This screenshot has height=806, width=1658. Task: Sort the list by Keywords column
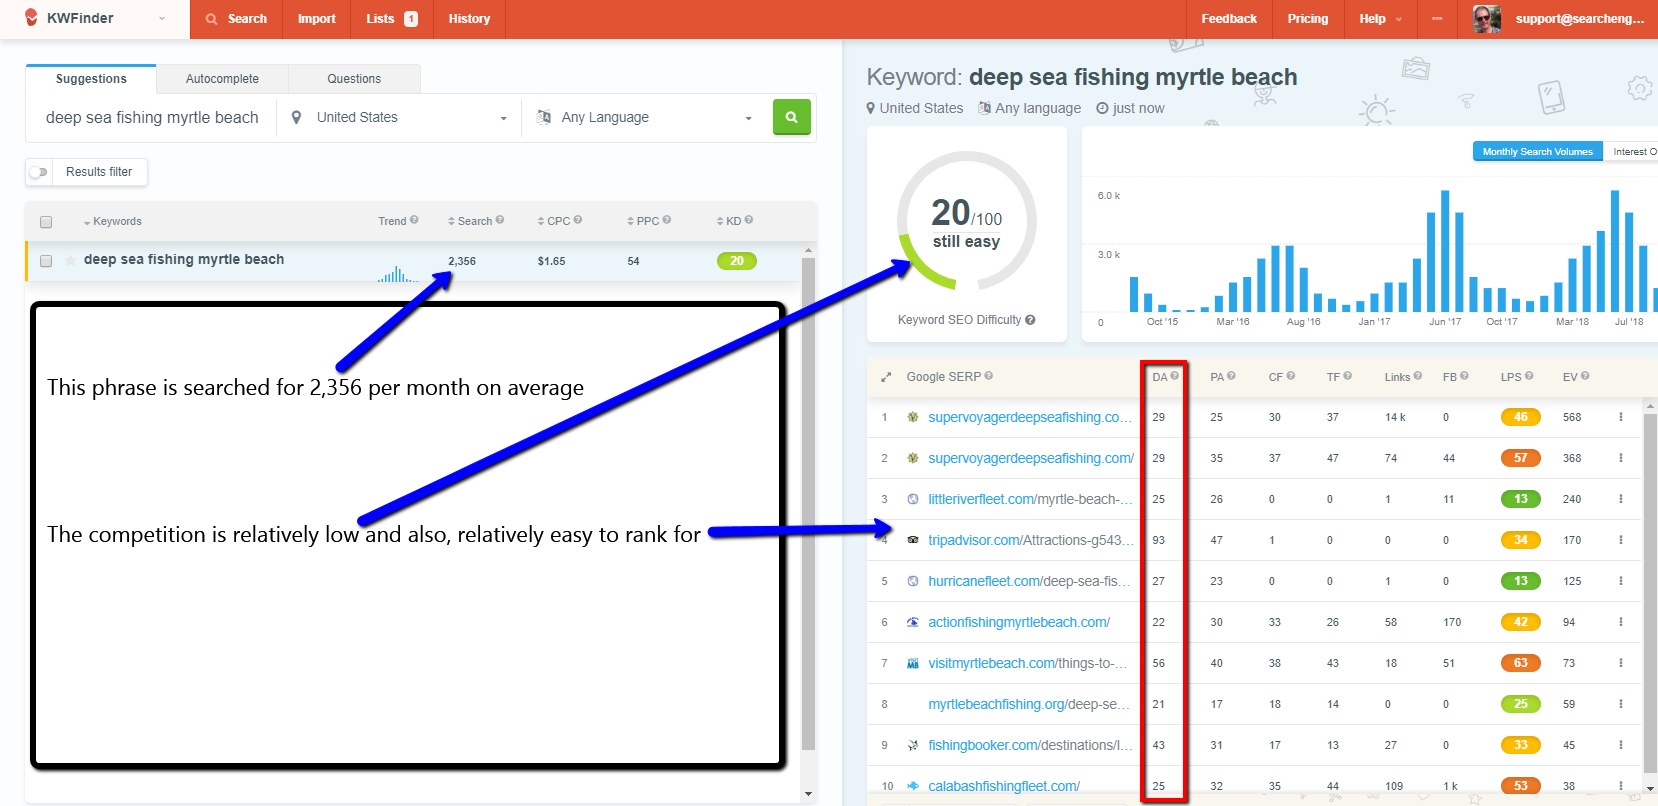click(x=112, y=222)
